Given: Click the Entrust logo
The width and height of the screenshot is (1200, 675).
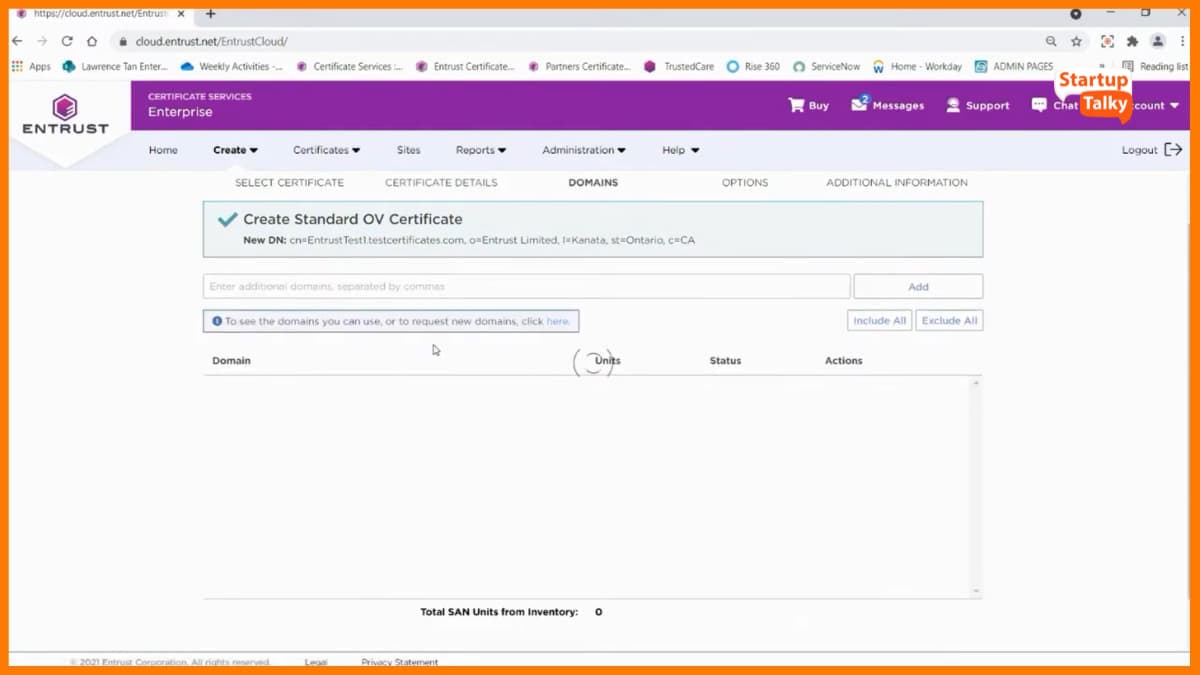Looking at the screenshot, I should click(x=65, y=115).
